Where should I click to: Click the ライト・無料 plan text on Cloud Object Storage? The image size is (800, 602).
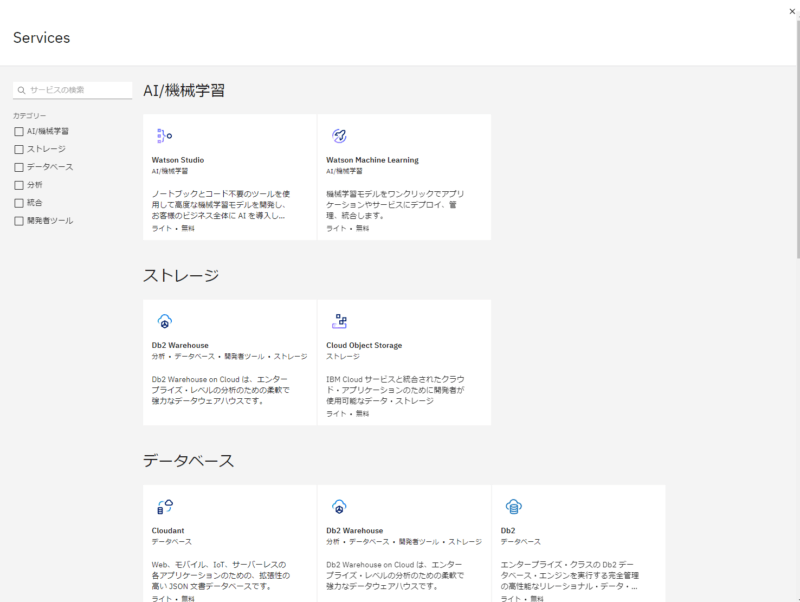[347, 414]
